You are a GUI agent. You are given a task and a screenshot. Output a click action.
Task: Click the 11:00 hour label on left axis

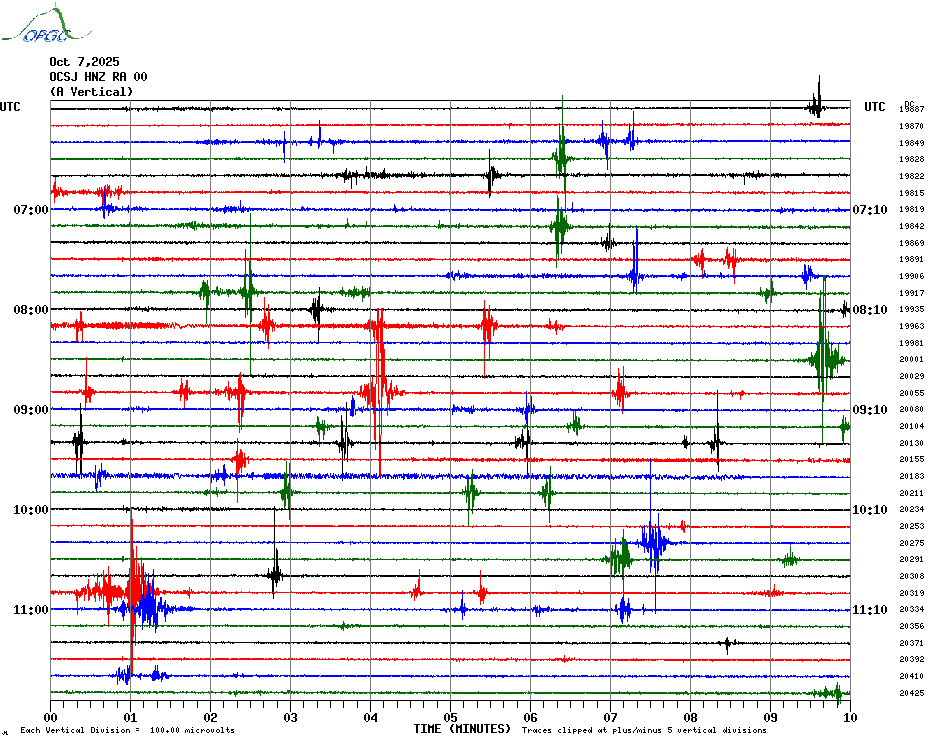(x=31, y=610)
